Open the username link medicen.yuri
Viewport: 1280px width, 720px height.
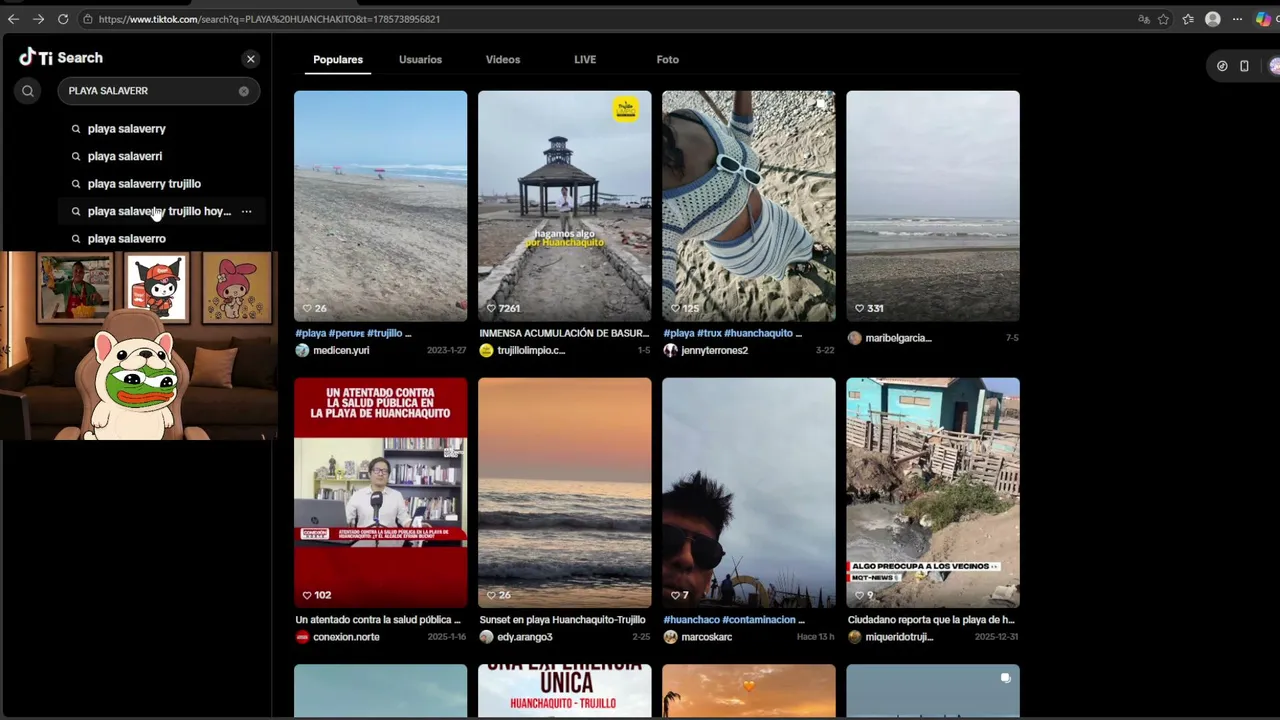(x=341, y=351)
